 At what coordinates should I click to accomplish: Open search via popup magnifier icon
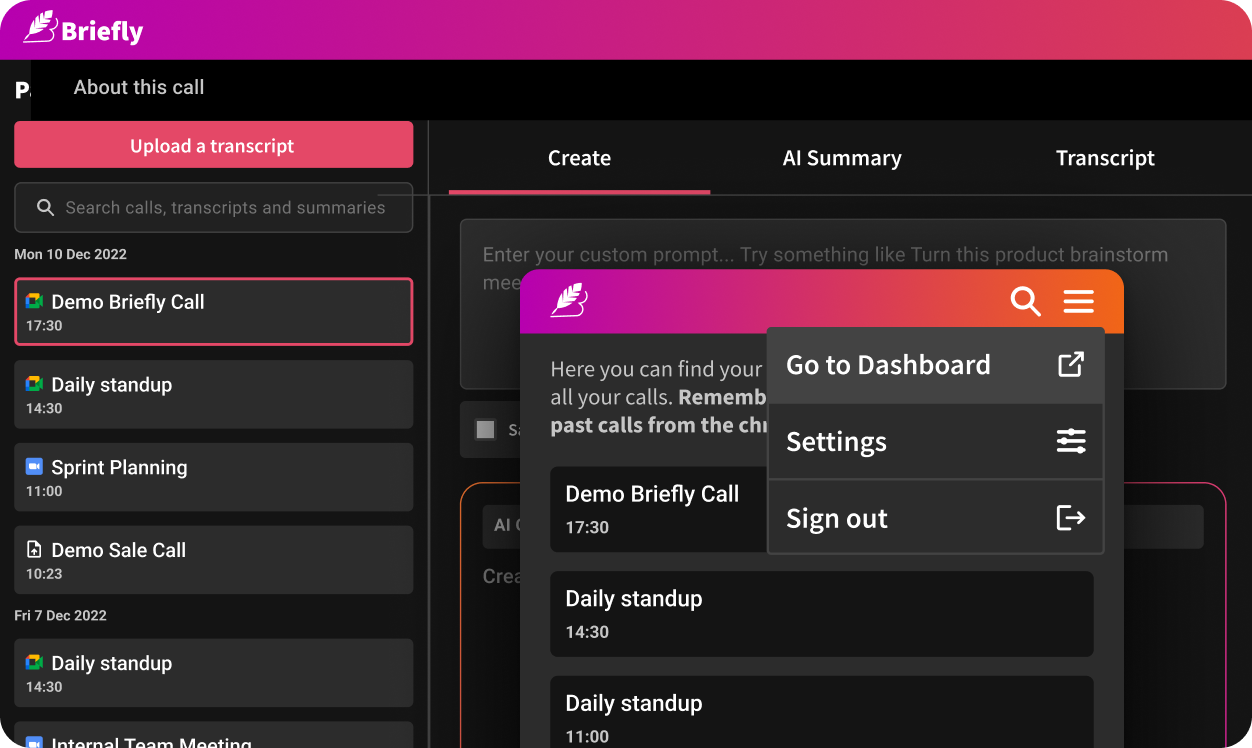1025,301
